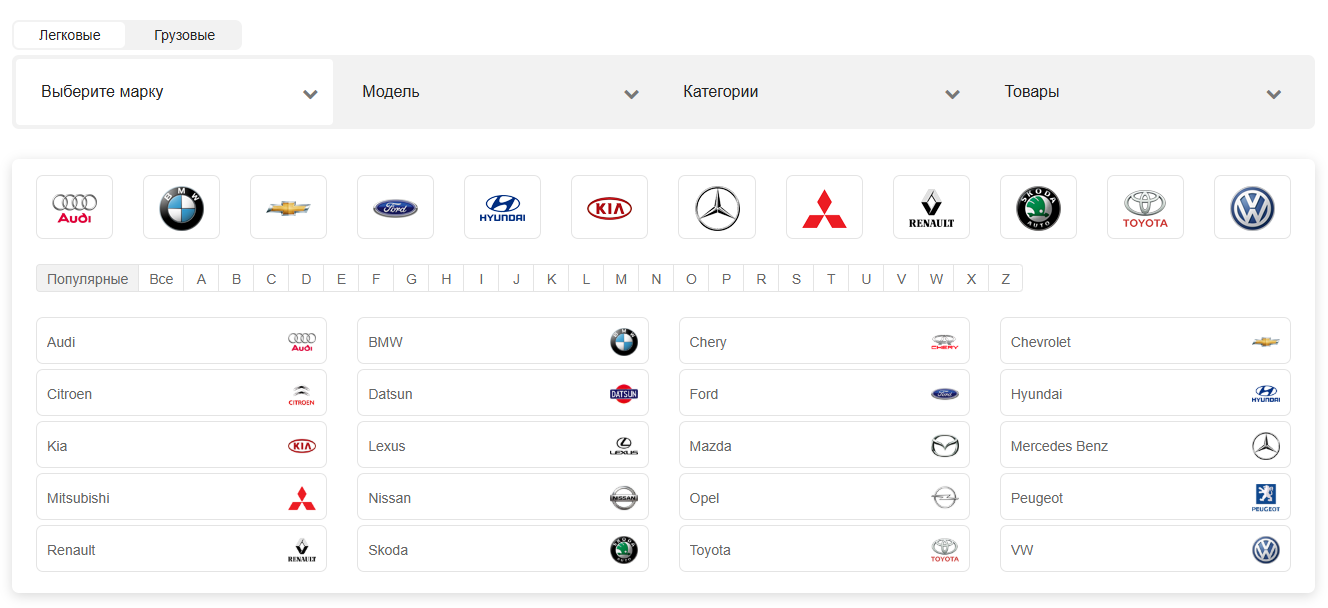Viewport: 1328px width, 608px height.
Task: Choose the Volkswagen logo tile in top row
Action: pos(1252,207)
